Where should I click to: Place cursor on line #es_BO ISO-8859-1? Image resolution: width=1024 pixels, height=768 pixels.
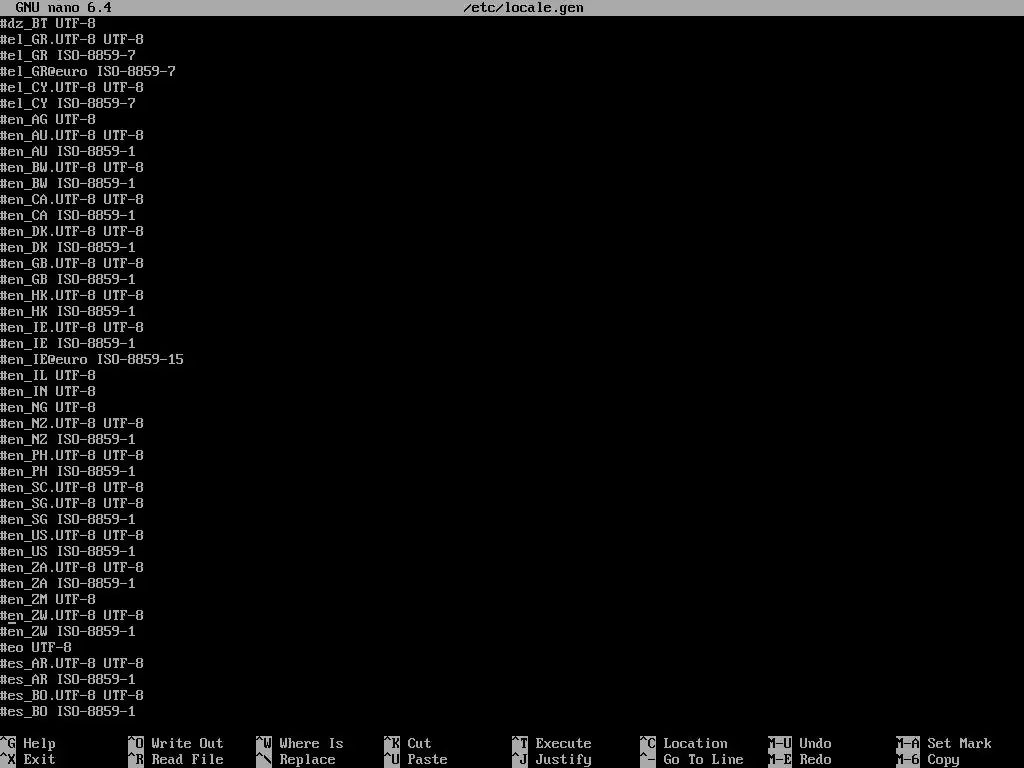(x=68, y=711)
